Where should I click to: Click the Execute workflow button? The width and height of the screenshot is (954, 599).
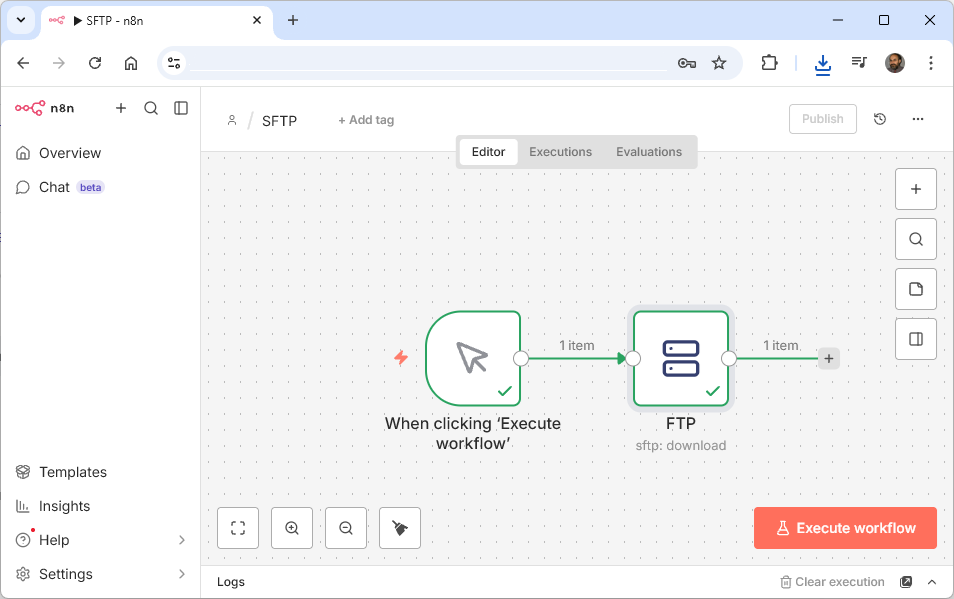click(845, 528)
